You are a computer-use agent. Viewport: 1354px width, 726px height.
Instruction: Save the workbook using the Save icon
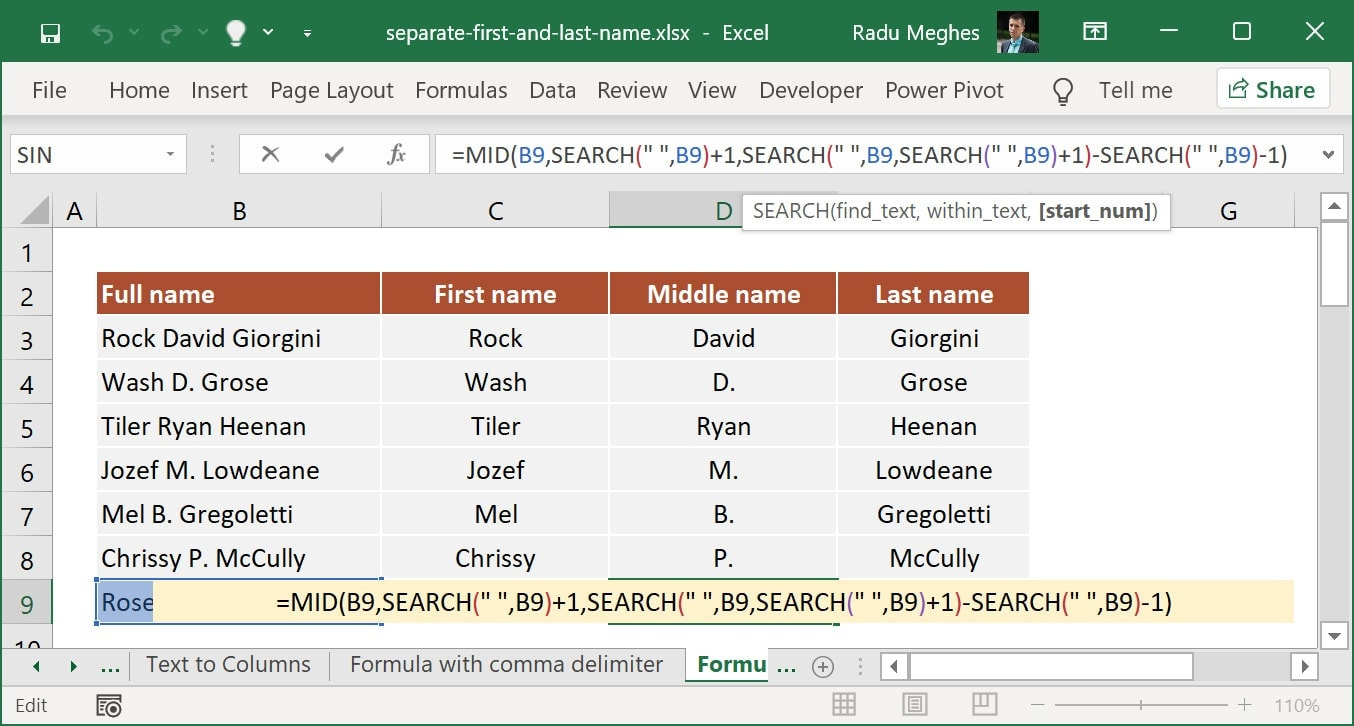49,32
